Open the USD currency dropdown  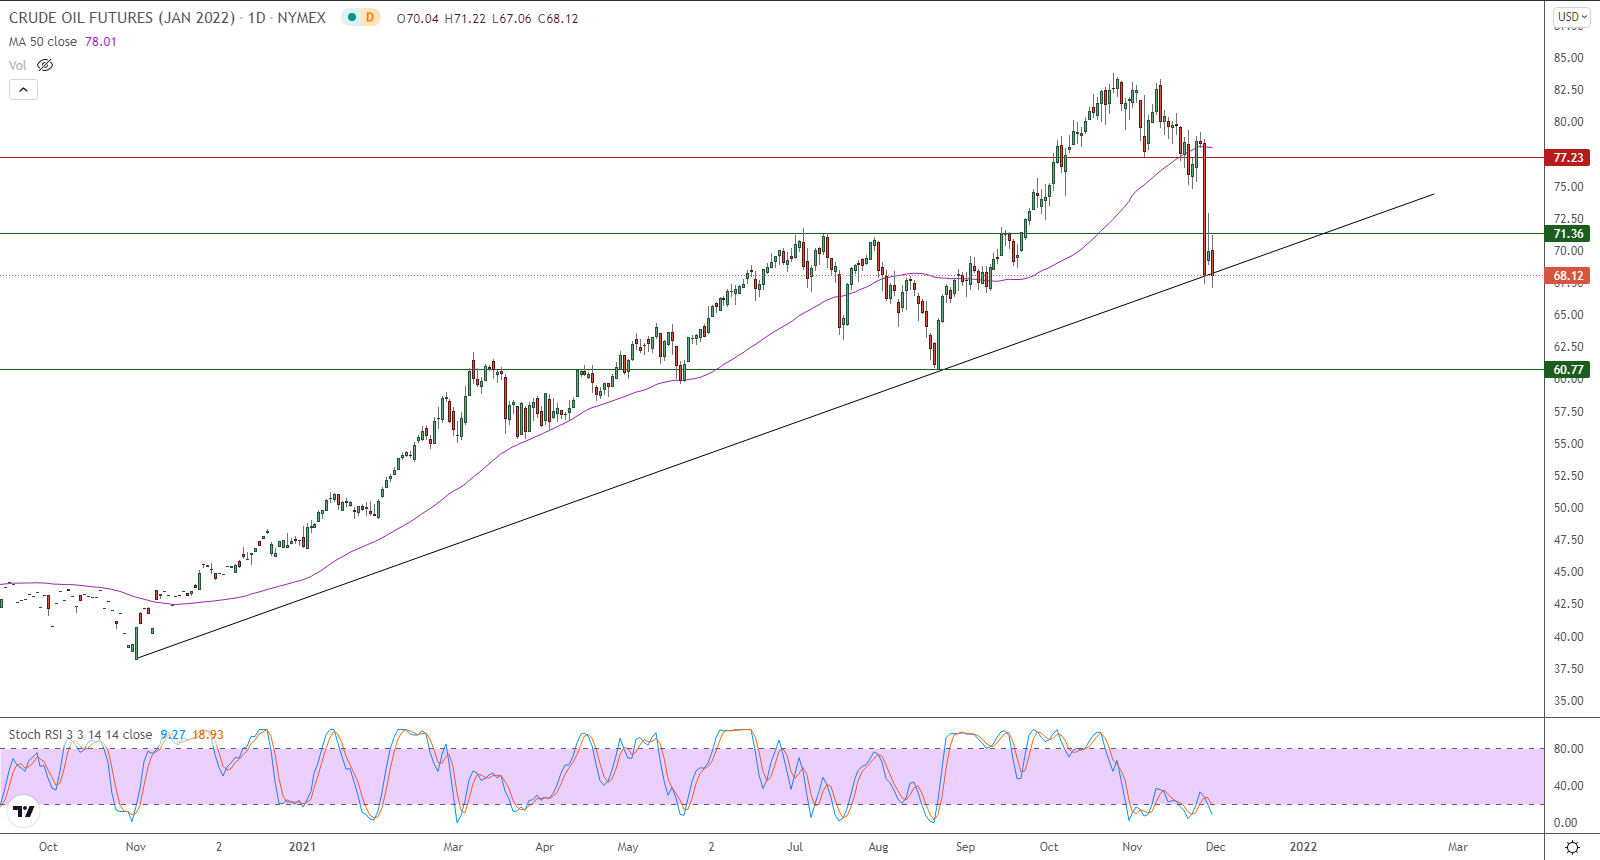[1572, 17]
